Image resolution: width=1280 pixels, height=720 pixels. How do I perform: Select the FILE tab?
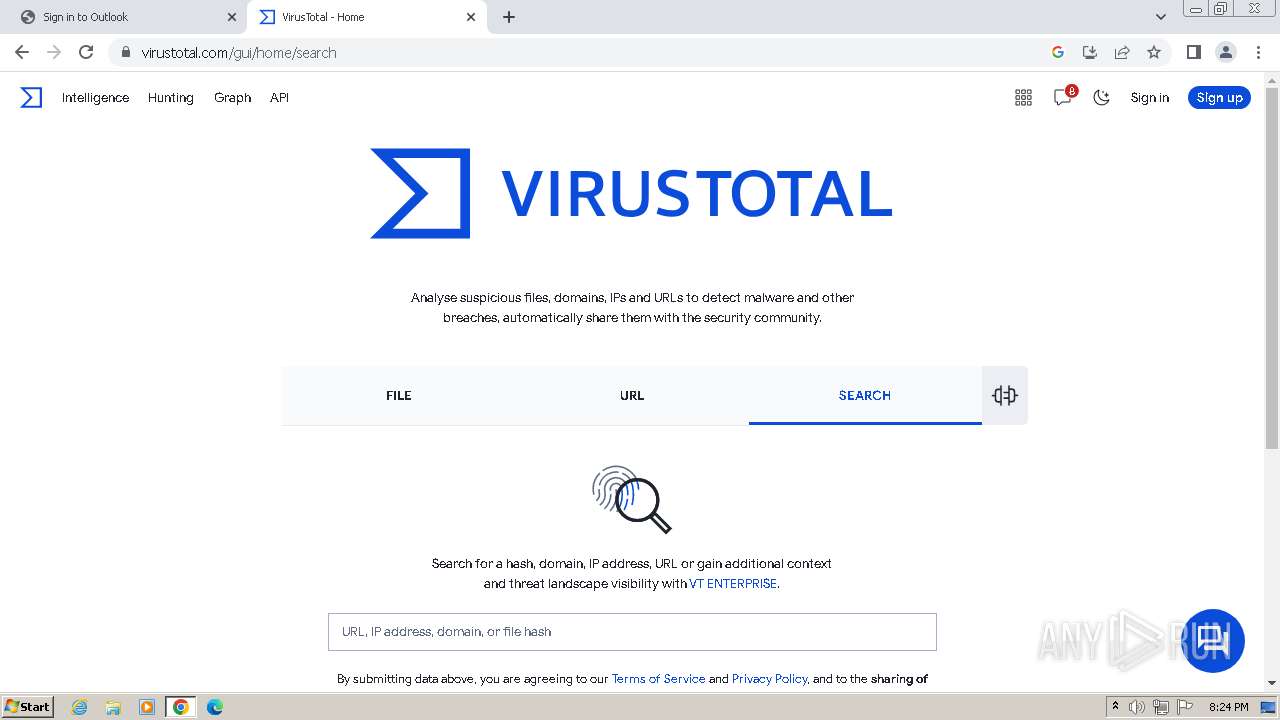pyautogui.click(x=398, y=395)
